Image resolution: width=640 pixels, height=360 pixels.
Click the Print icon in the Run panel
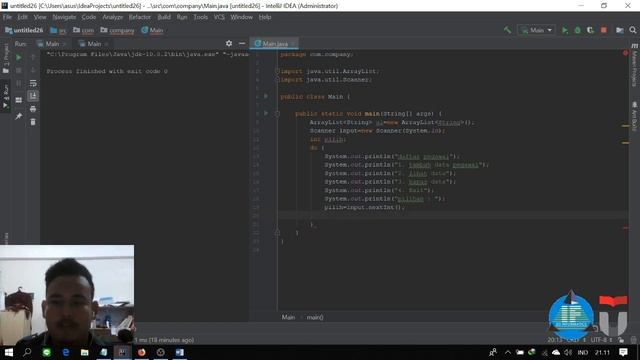click(33, 109)
